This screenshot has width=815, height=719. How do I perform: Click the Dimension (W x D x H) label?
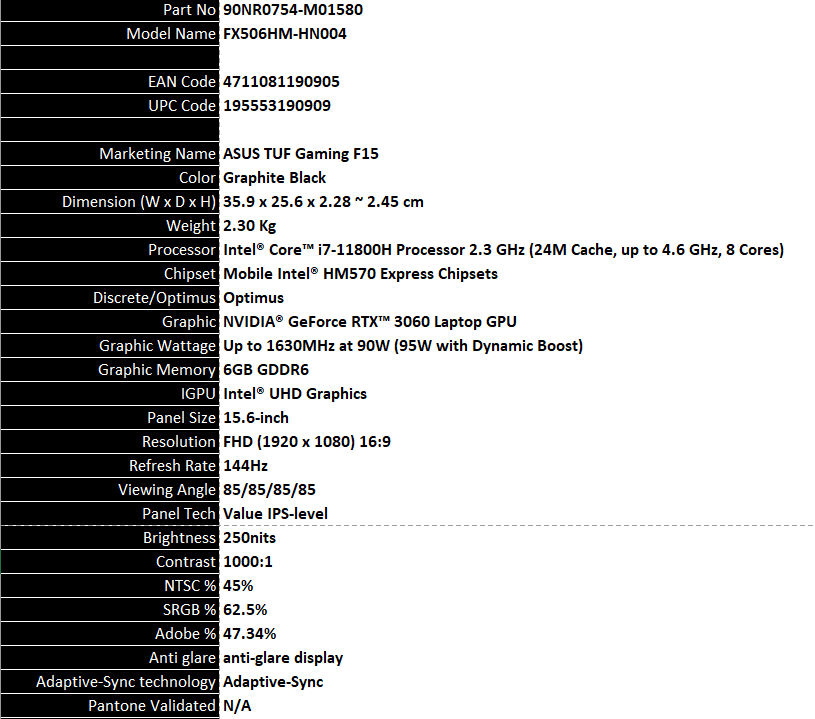[138, 202]
